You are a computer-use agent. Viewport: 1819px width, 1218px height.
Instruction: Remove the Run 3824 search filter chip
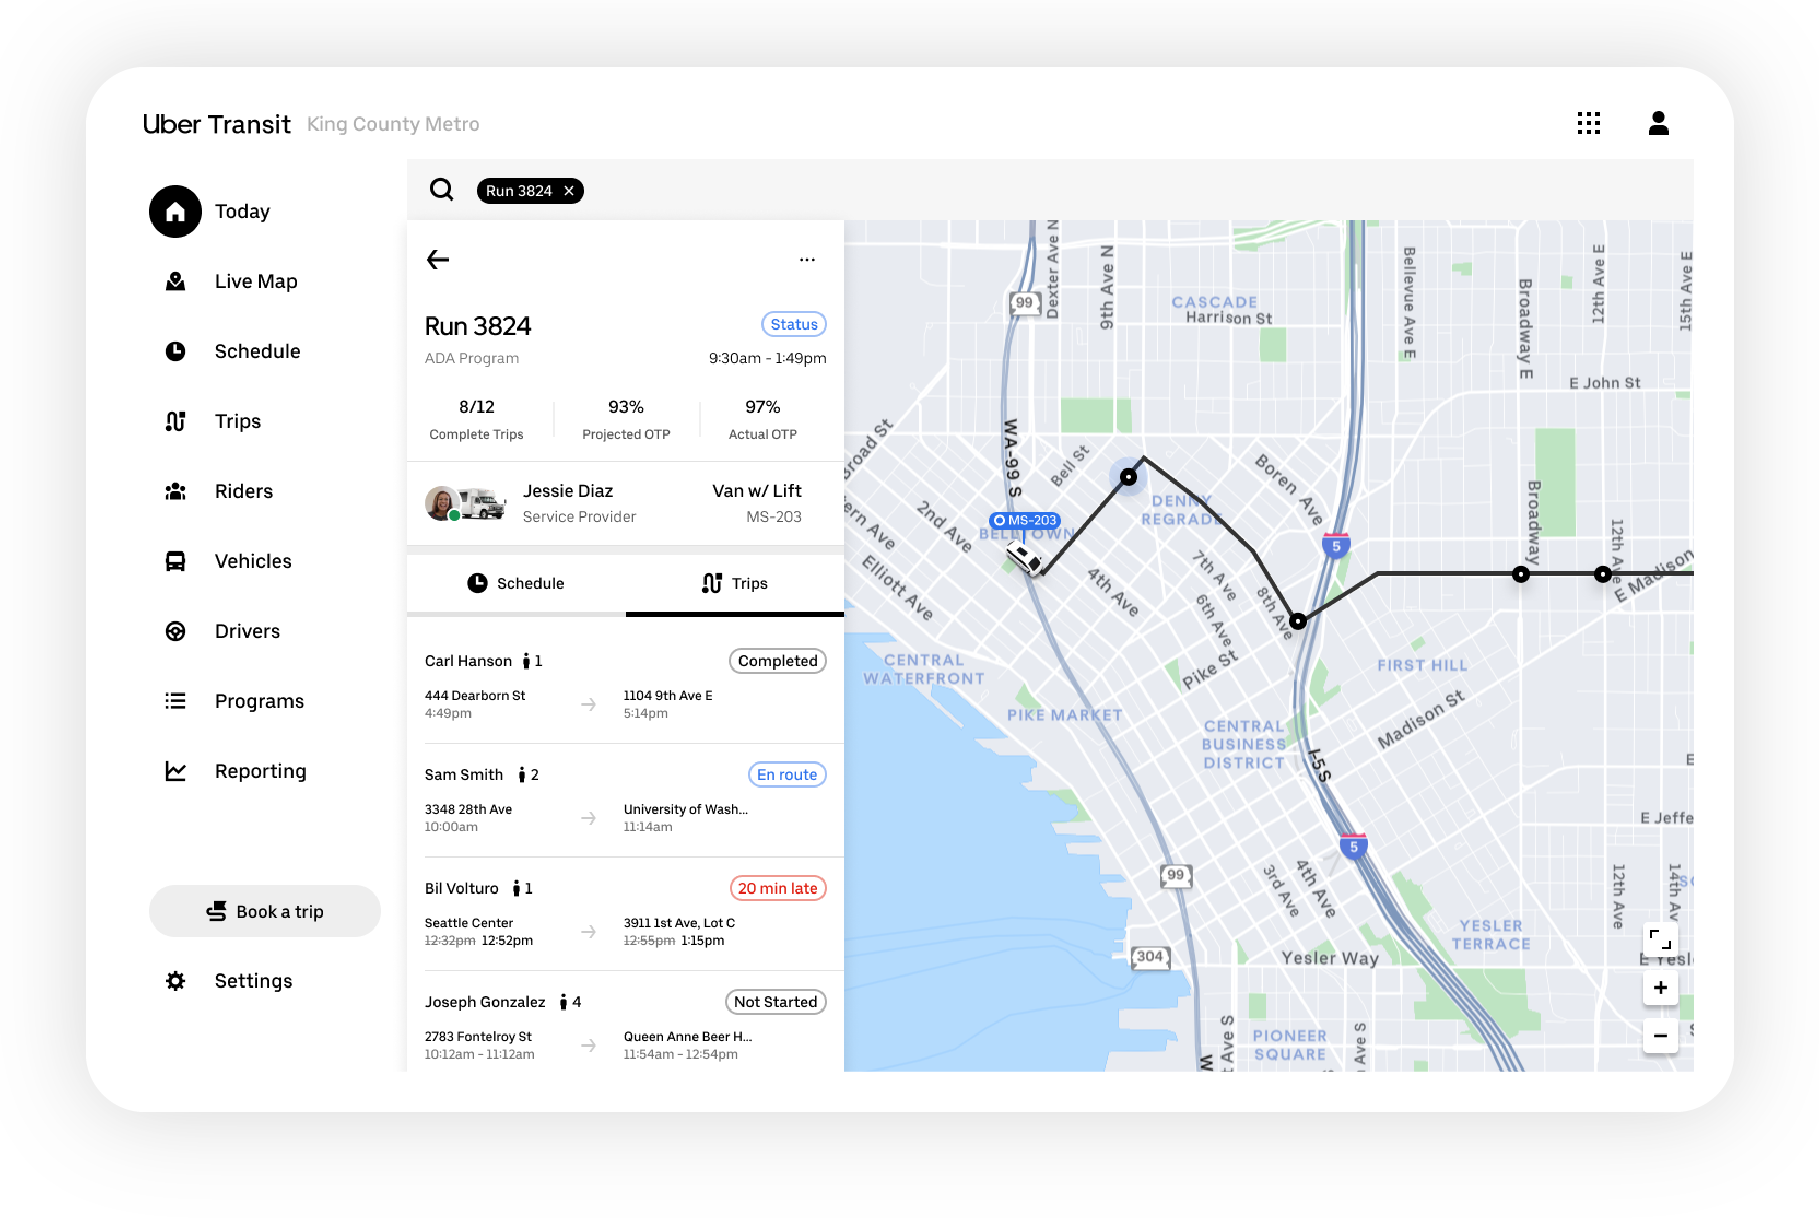(x=567, y=190)
